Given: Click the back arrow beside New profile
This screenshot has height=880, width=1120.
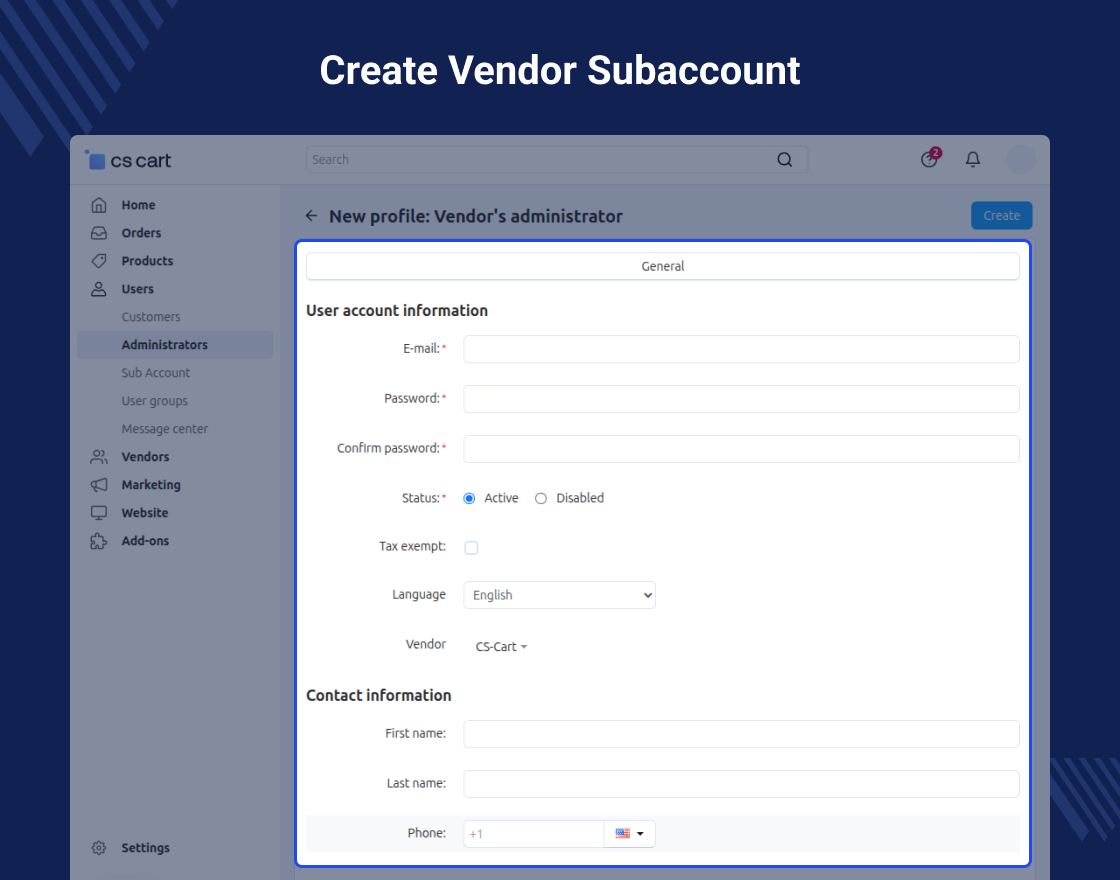Looking at the screenshot, I should (x=311, y=216).
